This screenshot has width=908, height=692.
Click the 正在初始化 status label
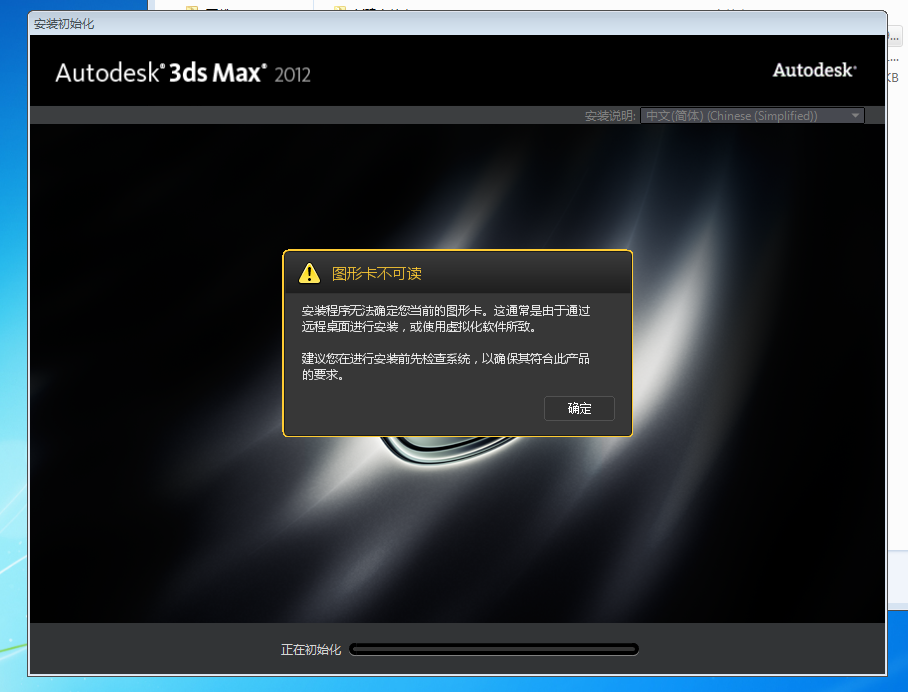coord(311,650)
